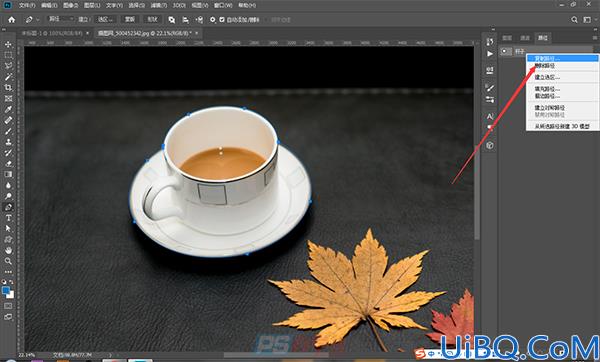600x362 pixels.
Task: Open the View menu
Action: [x=200, y=5]
